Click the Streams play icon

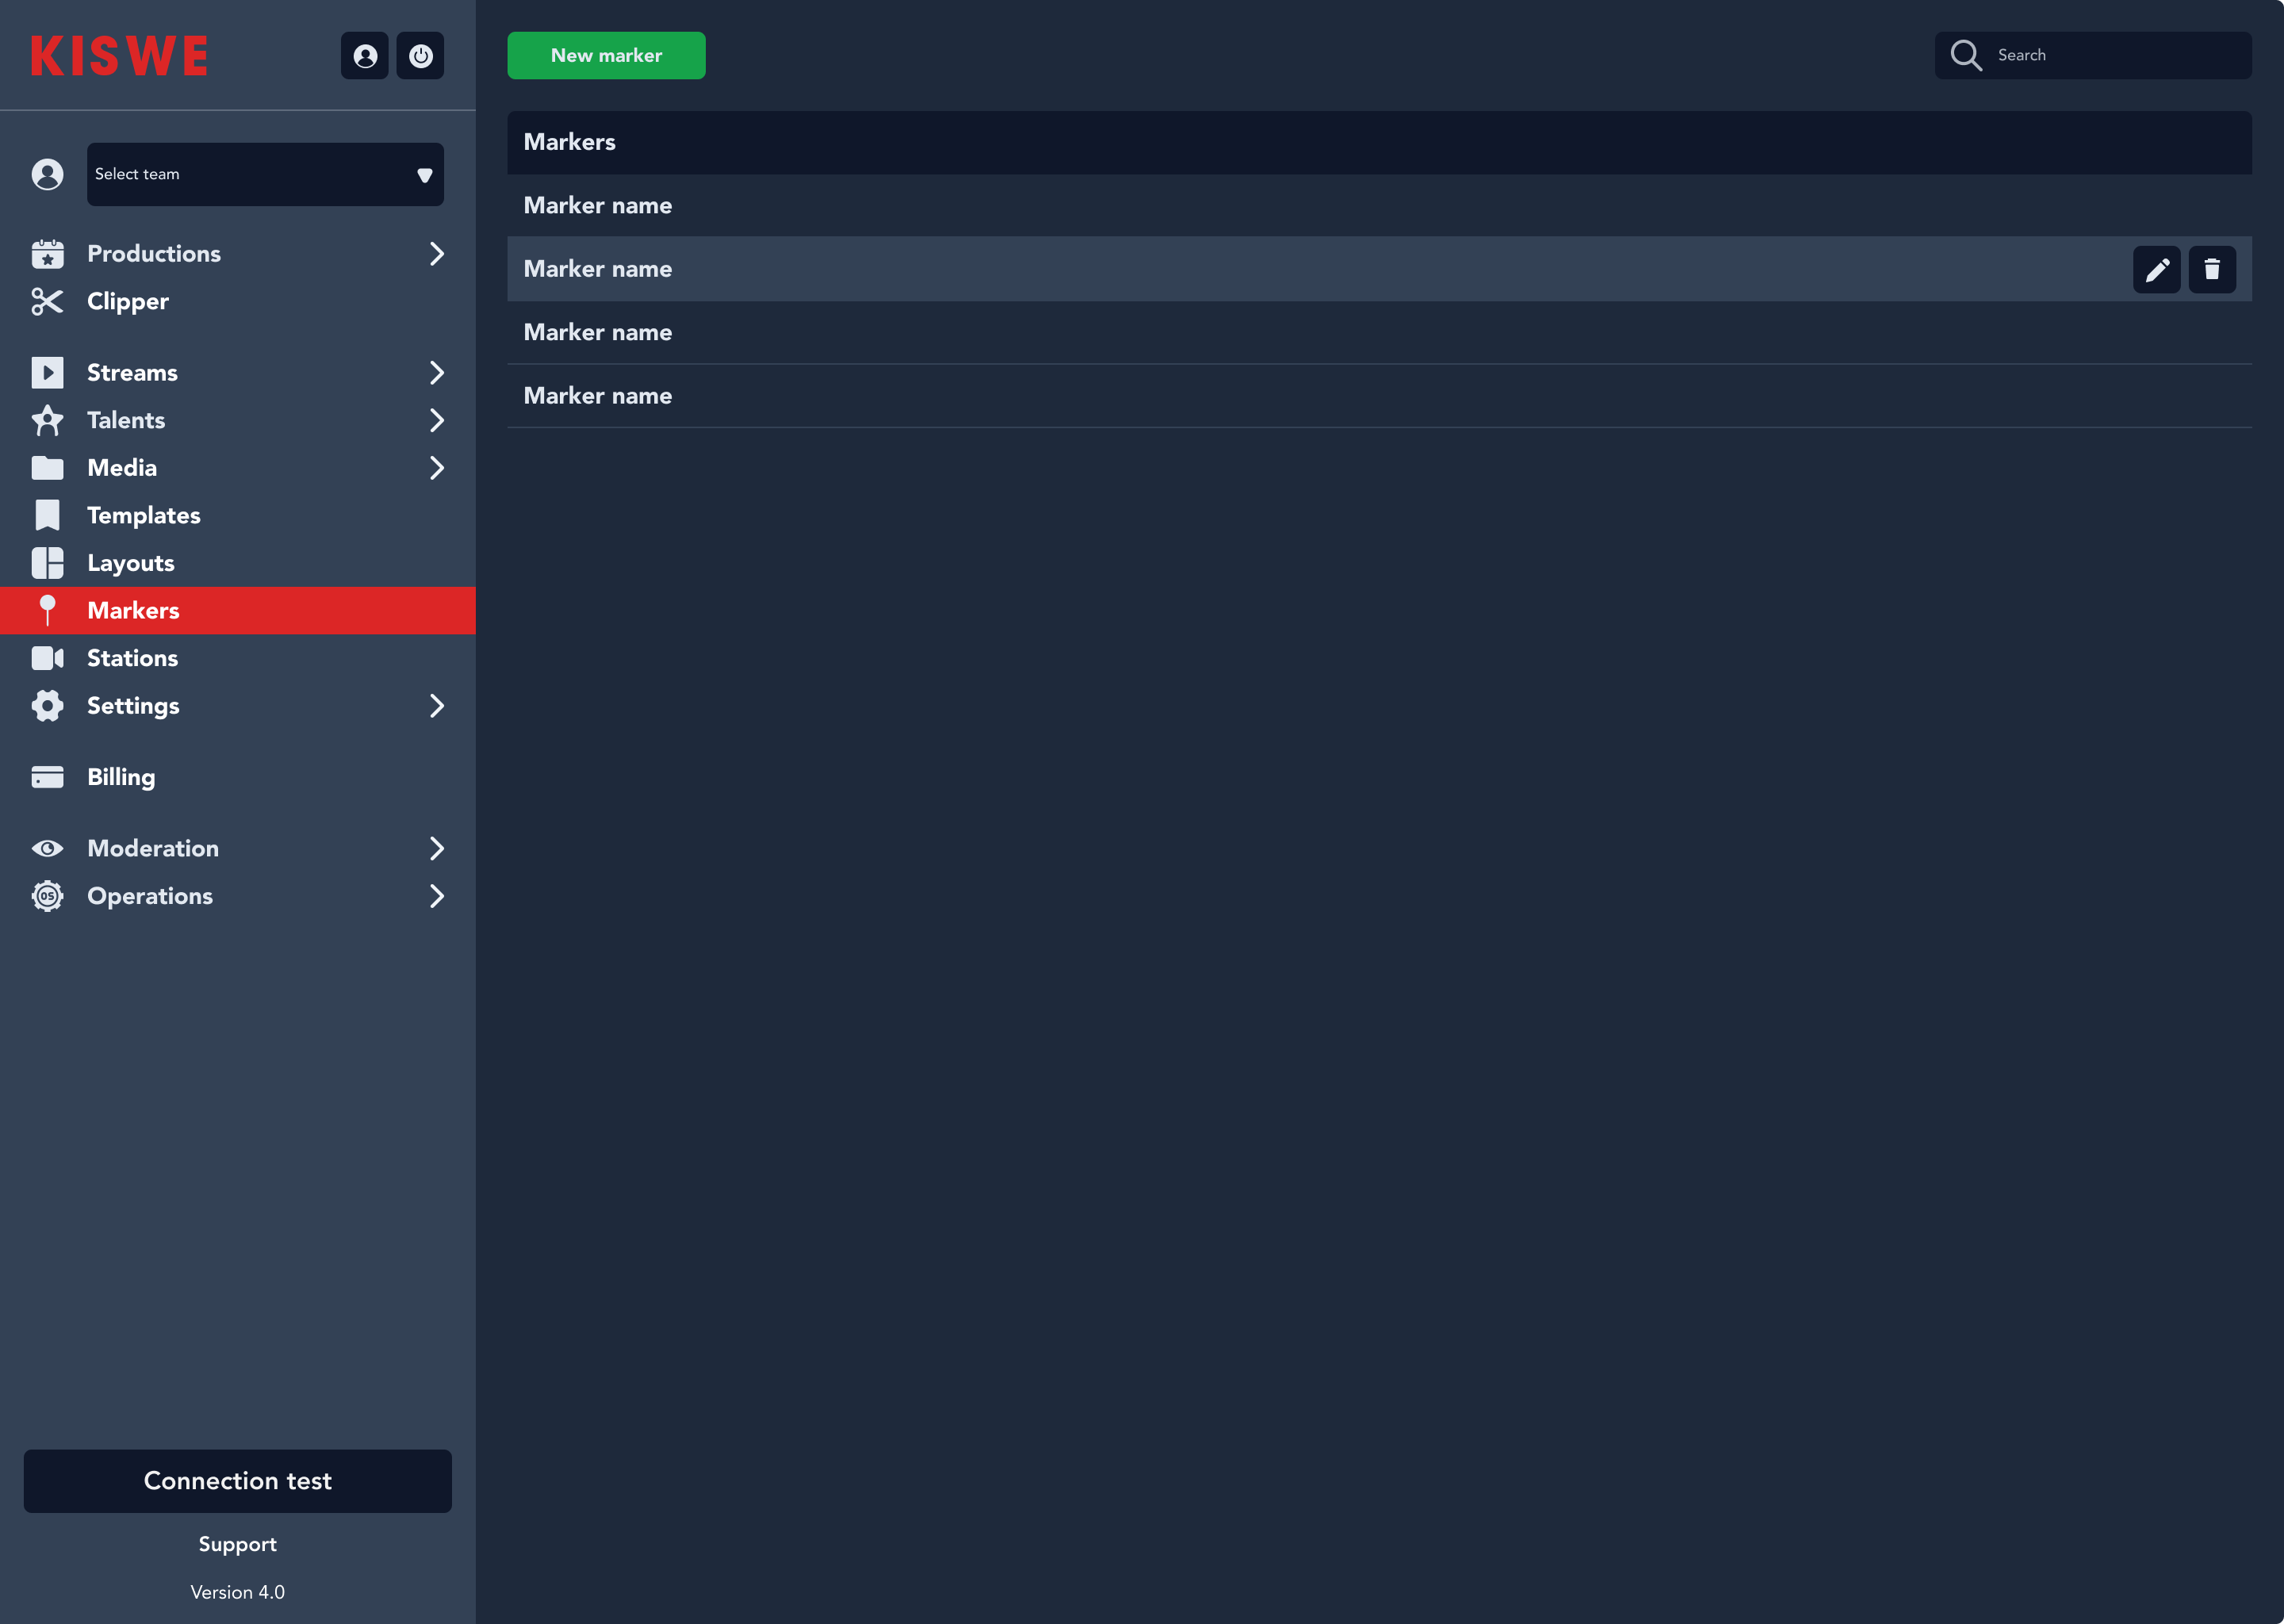pyautogui.click(x=47, y=372)
